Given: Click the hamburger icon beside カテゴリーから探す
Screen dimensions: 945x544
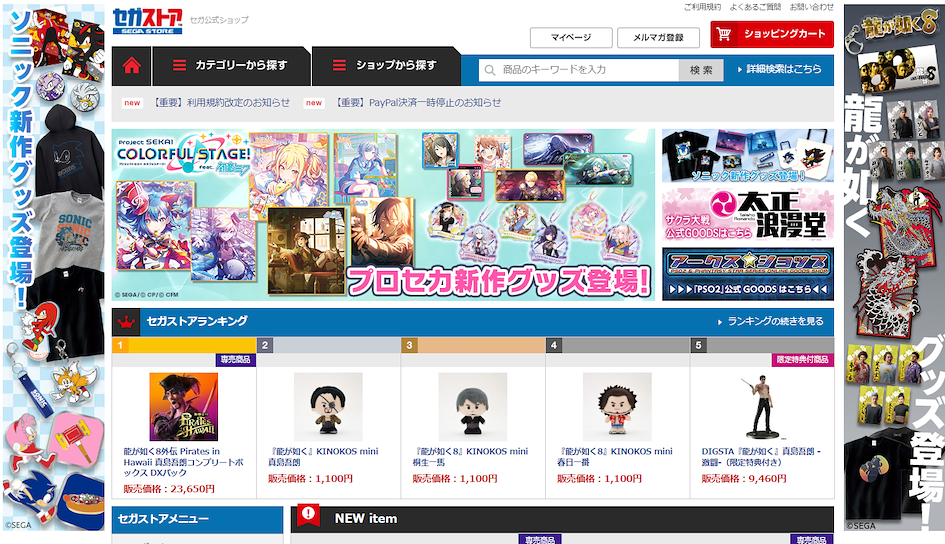Looking at the screenshot, I should [x=179, y=65].
